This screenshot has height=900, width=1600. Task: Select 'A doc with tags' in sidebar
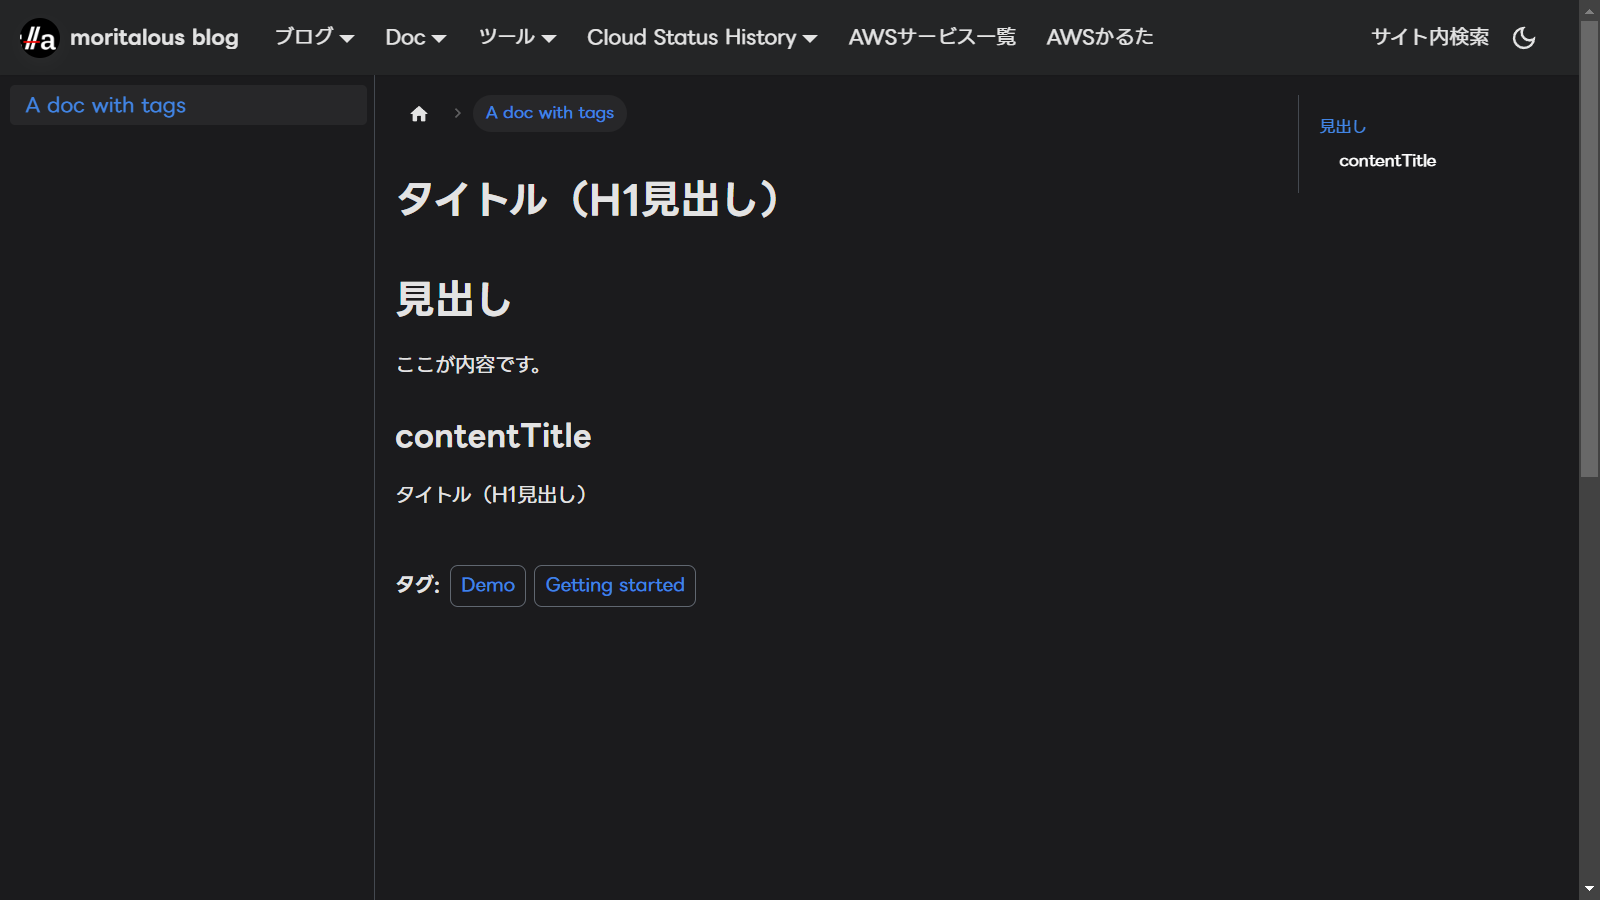(106, 105)
